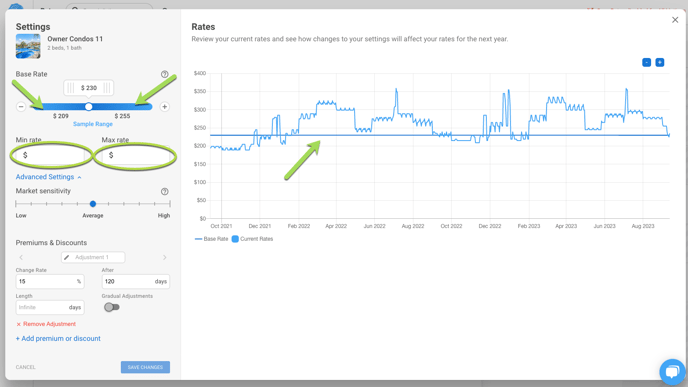The width and height of the screenshot is (688, 387).
Task: Click Add premium or discount link
Action: click(58, 338)
